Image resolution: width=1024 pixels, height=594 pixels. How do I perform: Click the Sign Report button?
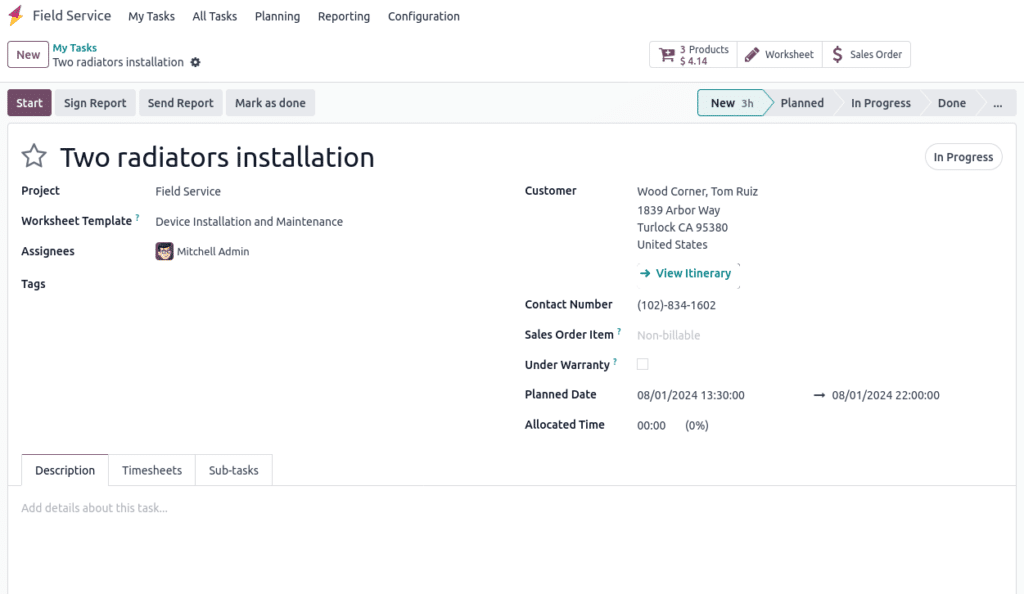[x=95, y=103]
